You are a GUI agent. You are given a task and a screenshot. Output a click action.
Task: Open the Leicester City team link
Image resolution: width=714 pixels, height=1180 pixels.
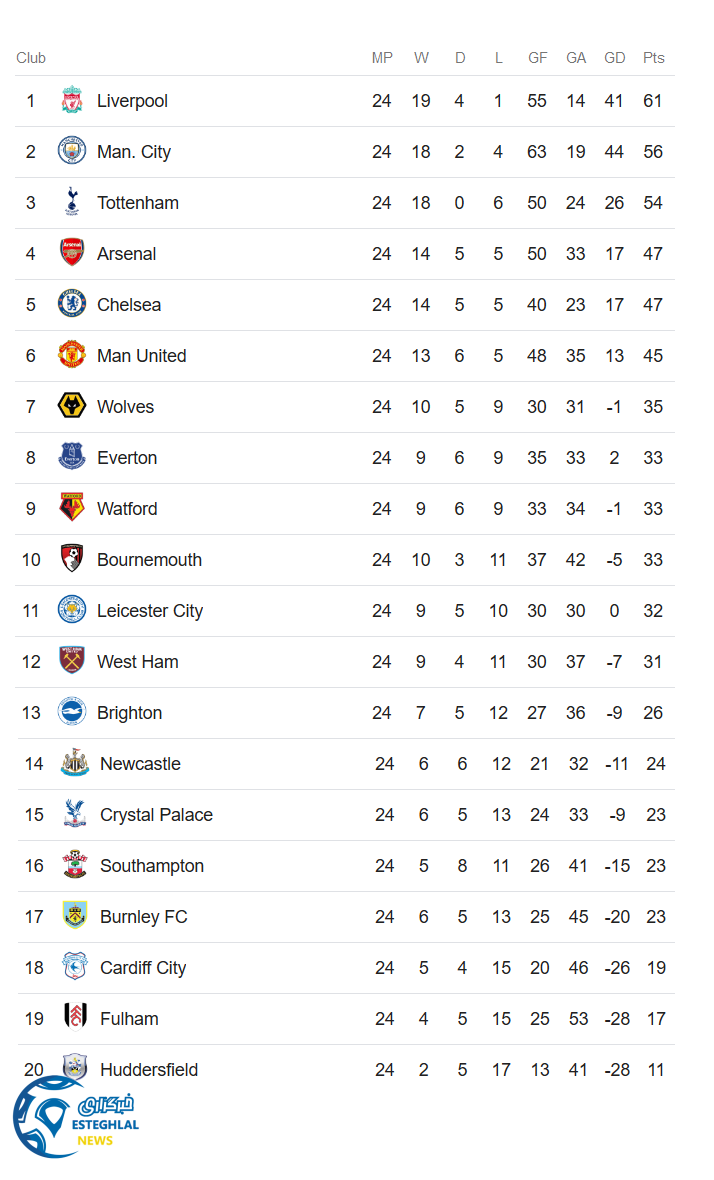coord(150,611)
